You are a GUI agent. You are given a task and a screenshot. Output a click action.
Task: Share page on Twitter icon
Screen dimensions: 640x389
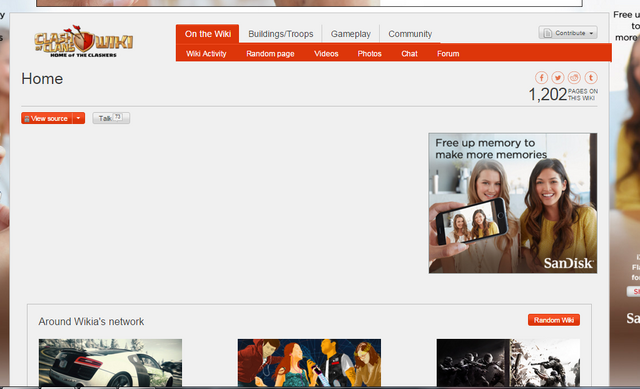pos(558,78)
